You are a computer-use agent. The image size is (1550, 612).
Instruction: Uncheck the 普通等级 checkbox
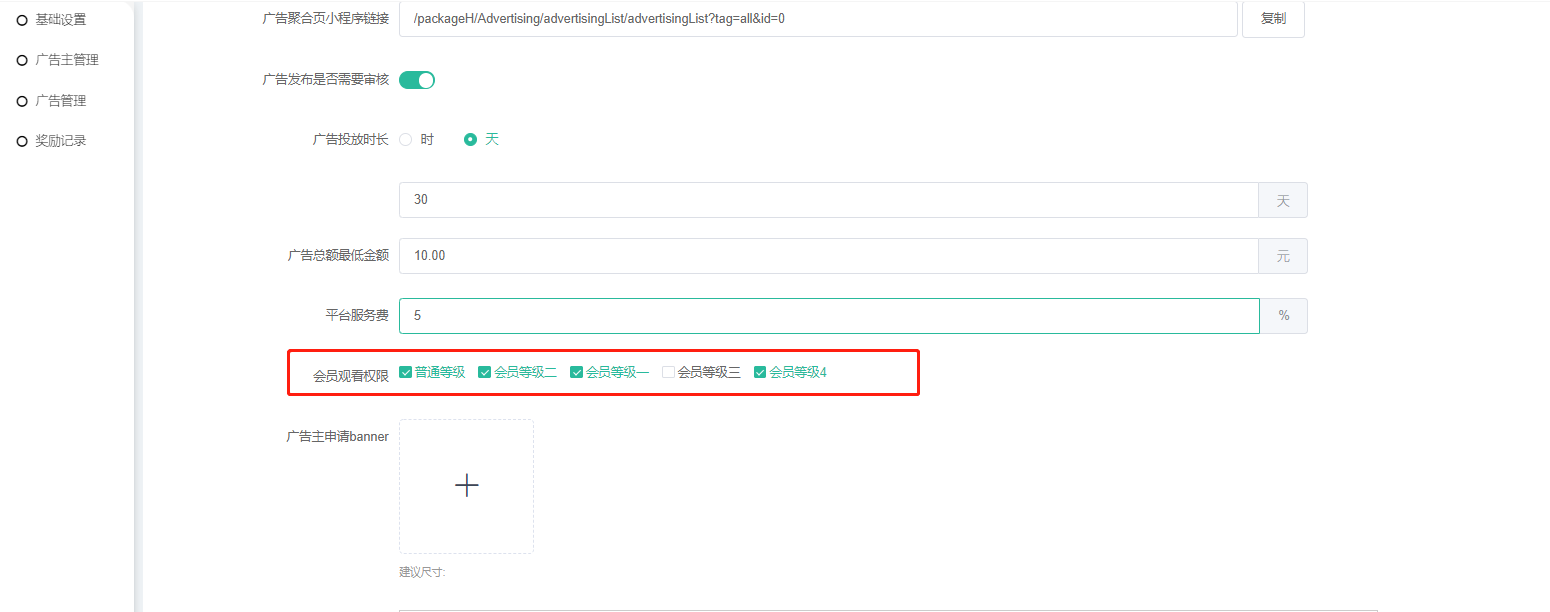tap(406, 372)
